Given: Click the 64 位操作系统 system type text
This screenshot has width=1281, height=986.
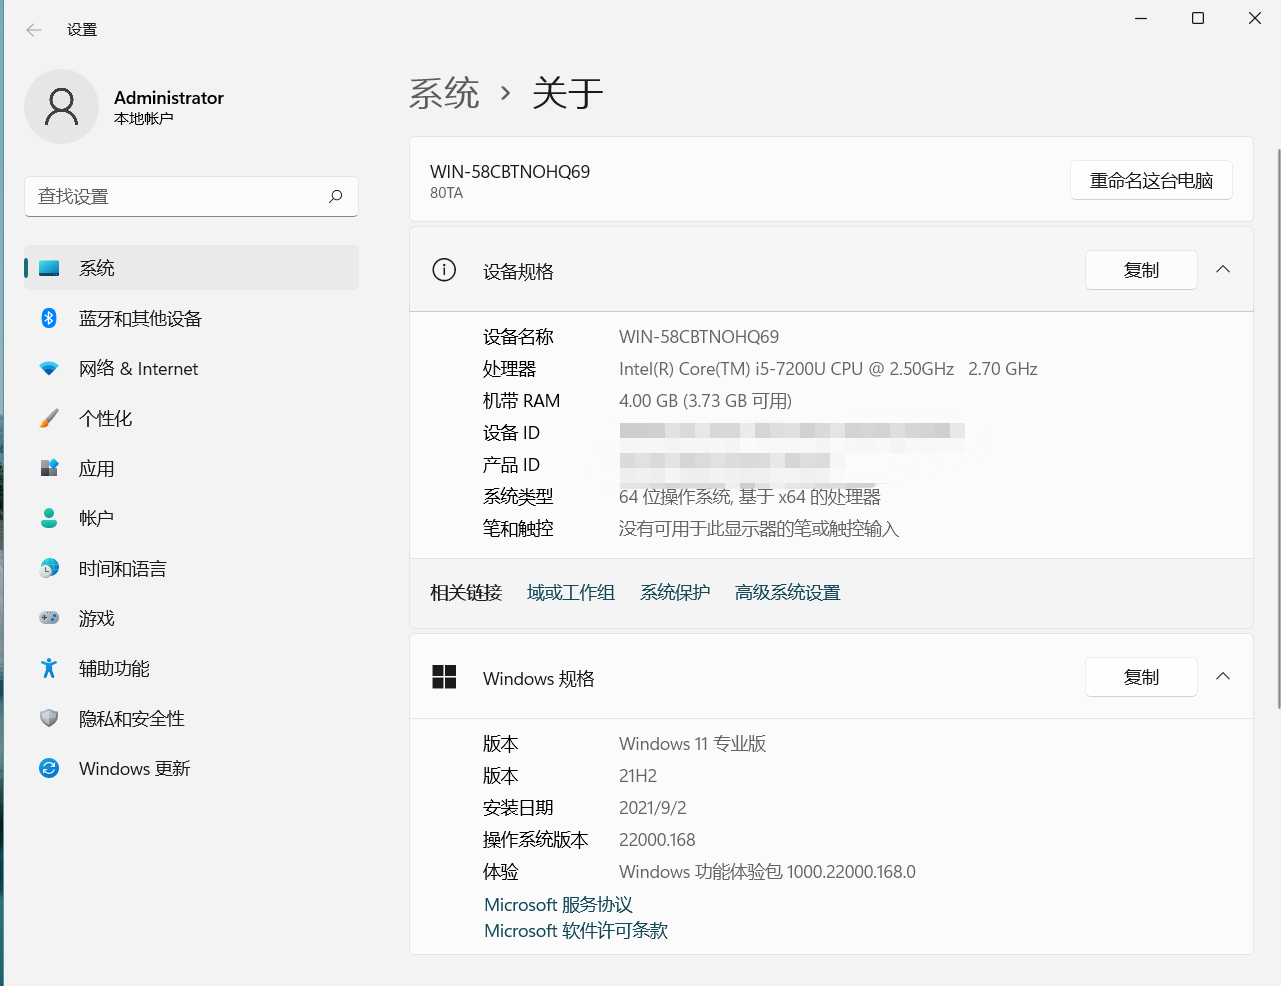Looking at the screenshot, I should (x=750, y=497).
